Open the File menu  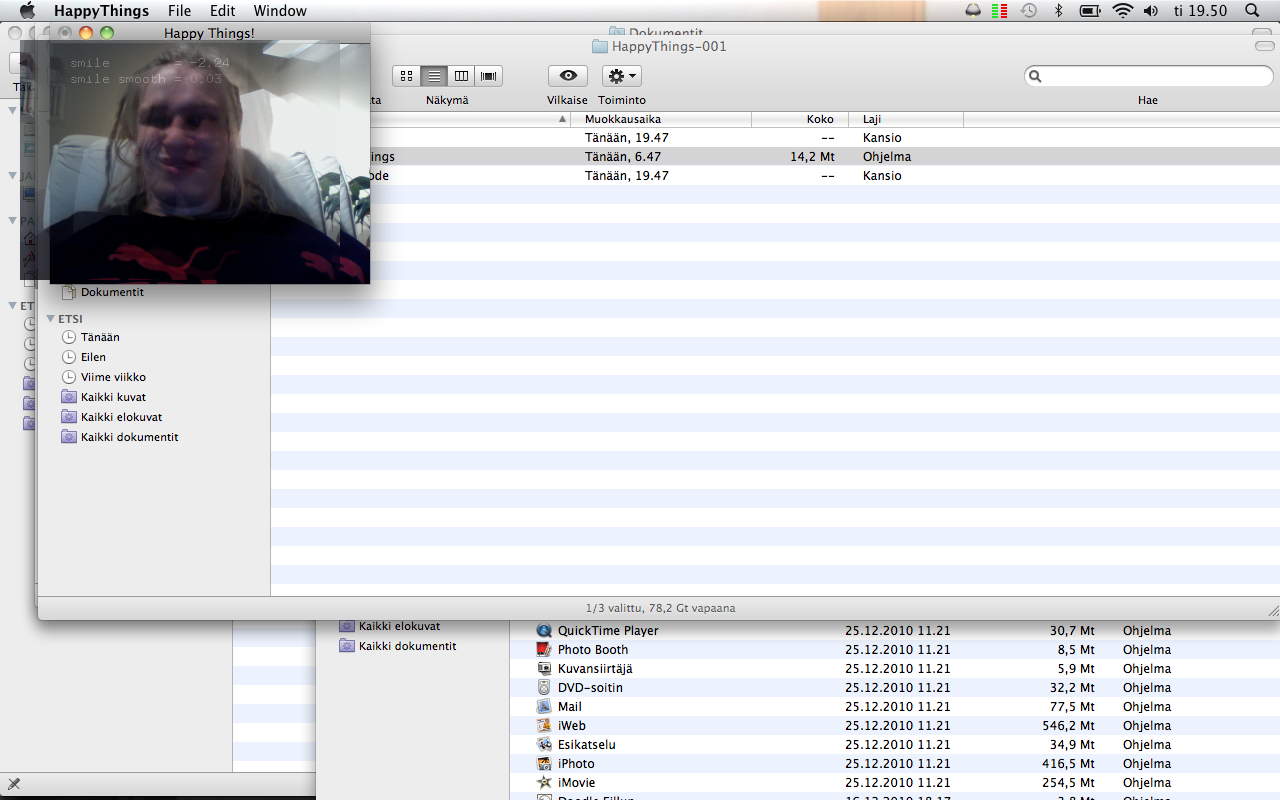(x=179, y=11)
